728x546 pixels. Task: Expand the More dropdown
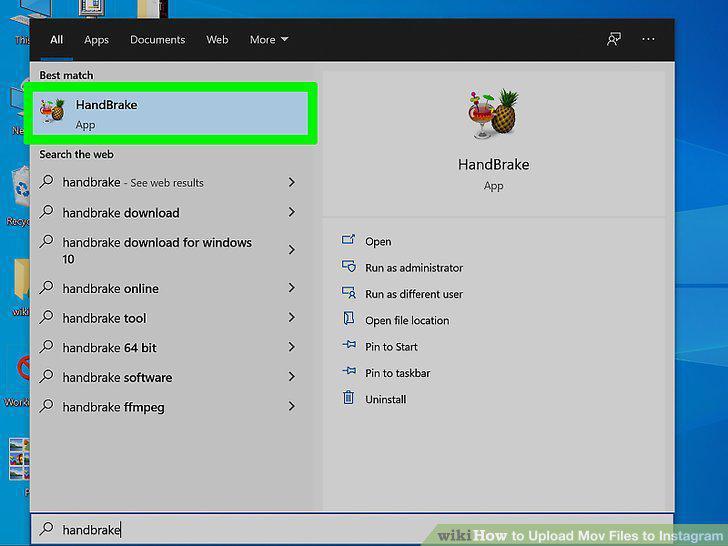[269, 40]
